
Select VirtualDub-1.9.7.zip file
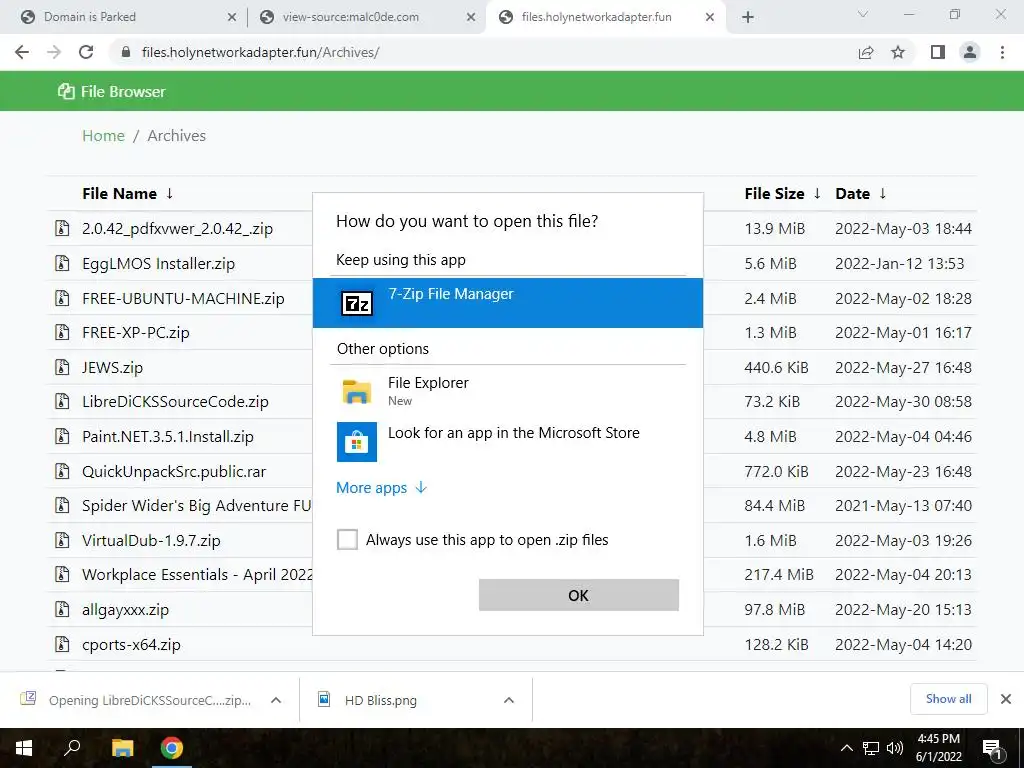coord(151,540)
